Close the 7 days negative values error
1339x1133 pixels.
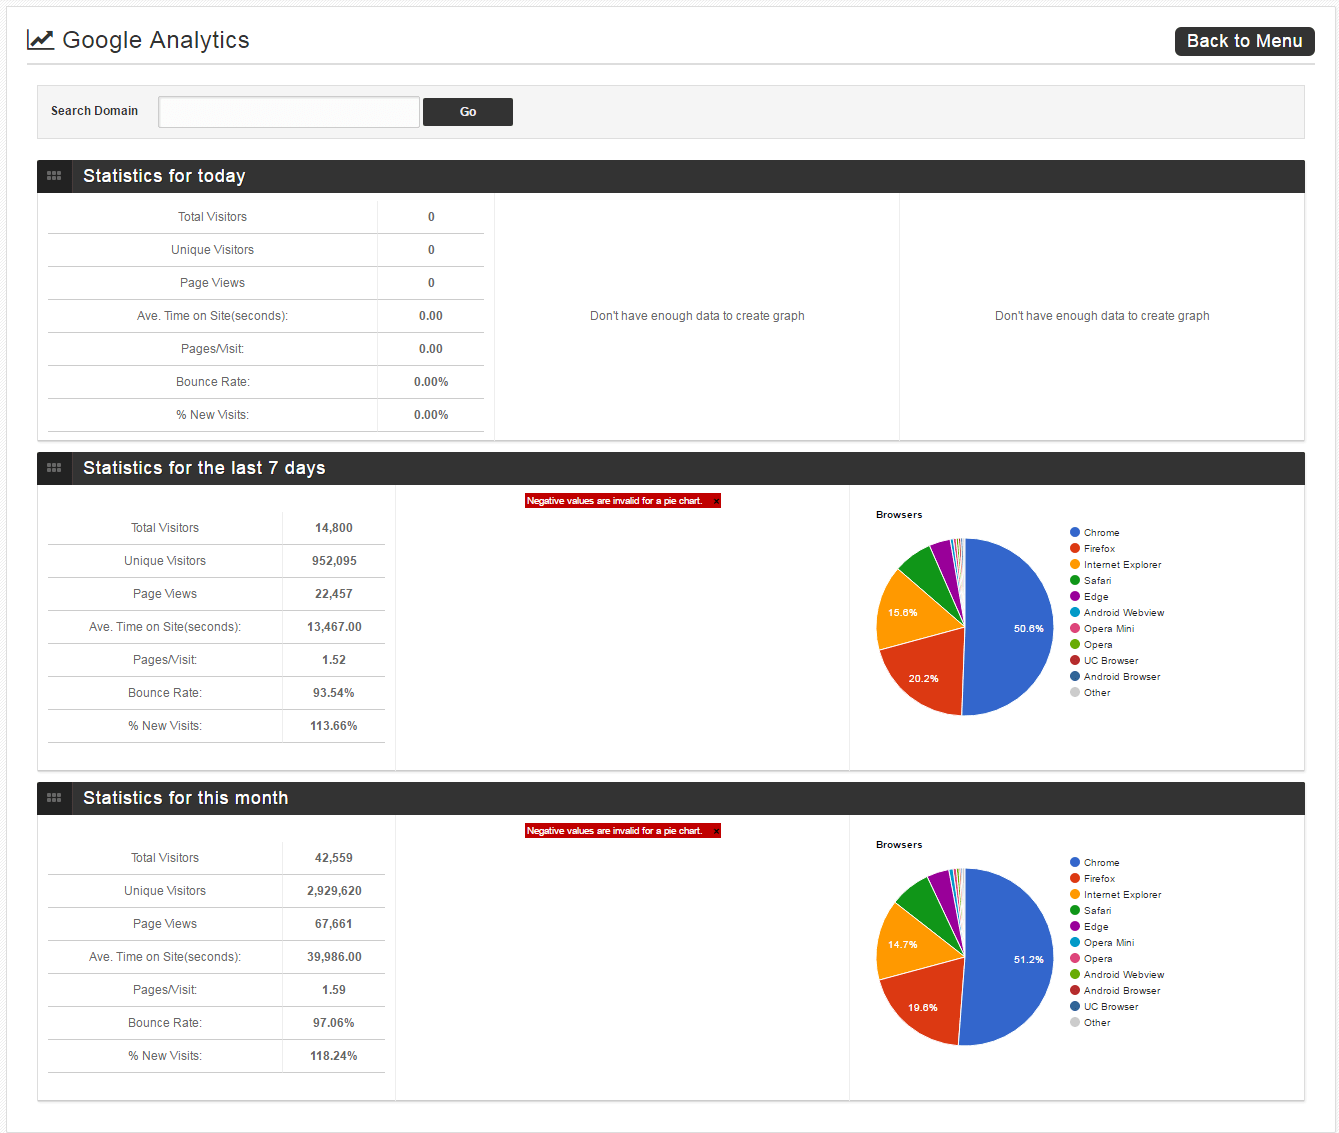[715, 501]
